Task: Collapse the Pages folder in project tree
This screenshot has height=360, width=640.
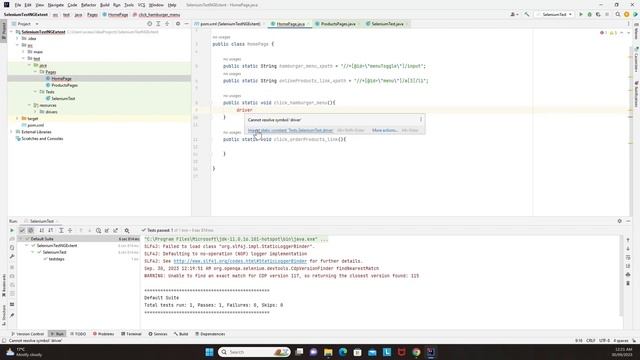Action: (36, 72)
